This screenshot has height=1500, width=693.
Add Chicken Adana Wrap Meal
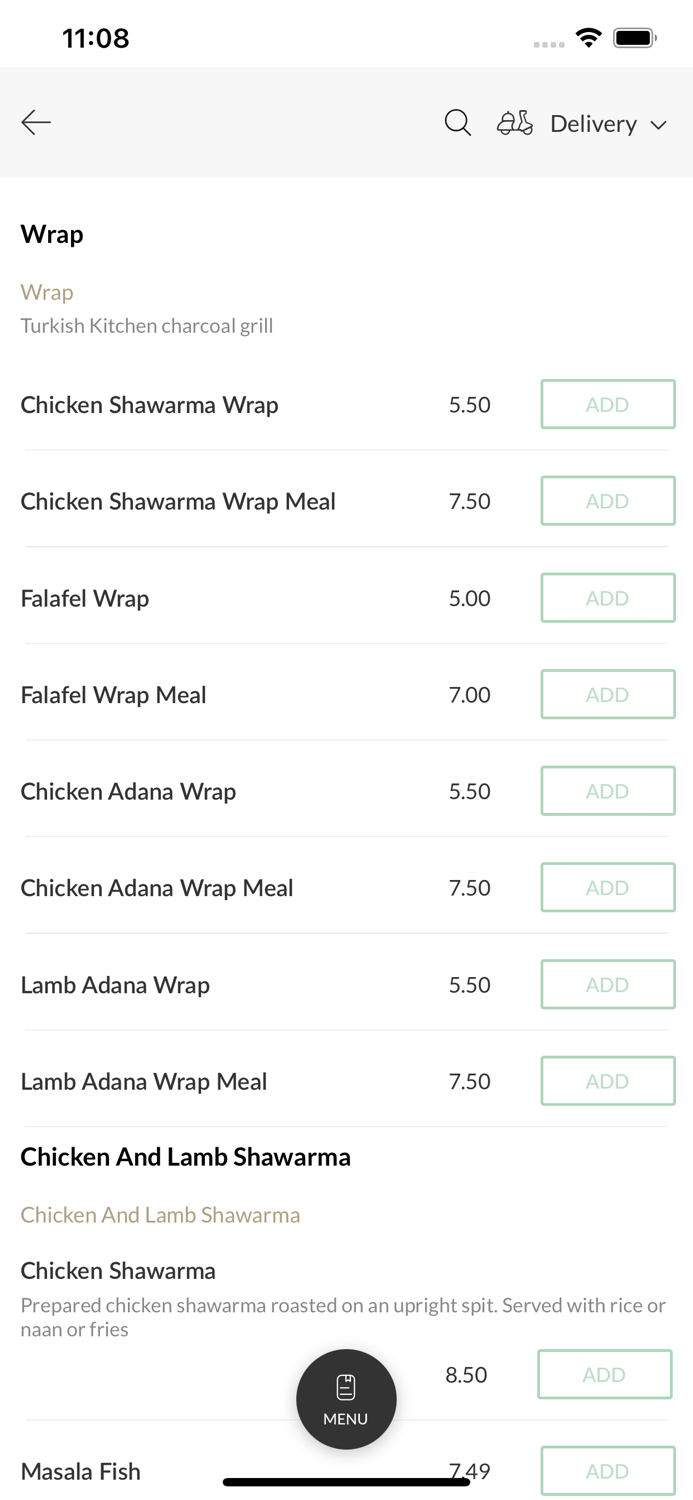pos(608,888)
